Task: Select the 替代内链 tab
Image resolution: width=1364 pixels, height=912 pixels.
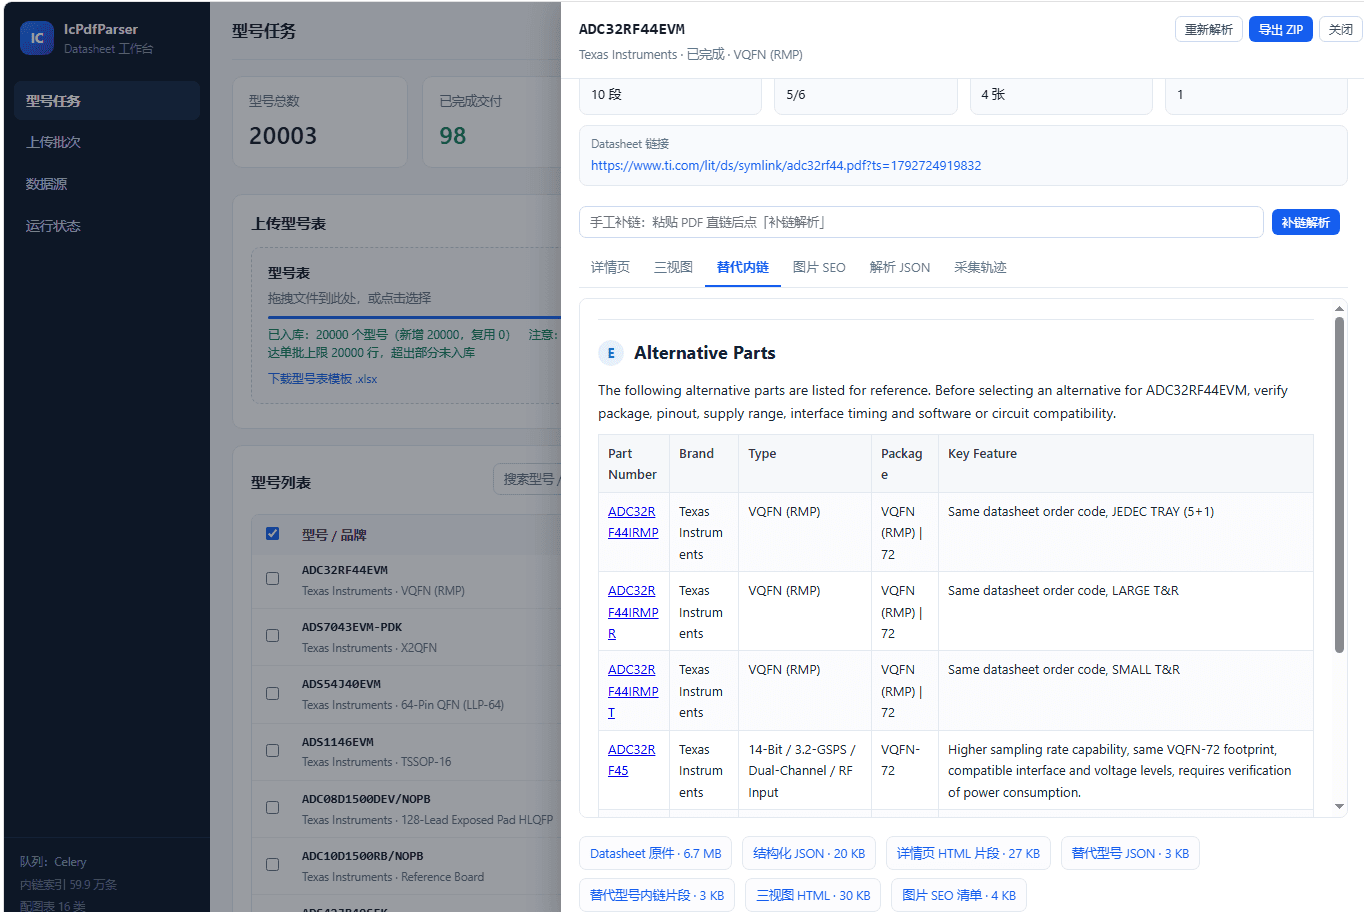Action: tap(743, 267)
